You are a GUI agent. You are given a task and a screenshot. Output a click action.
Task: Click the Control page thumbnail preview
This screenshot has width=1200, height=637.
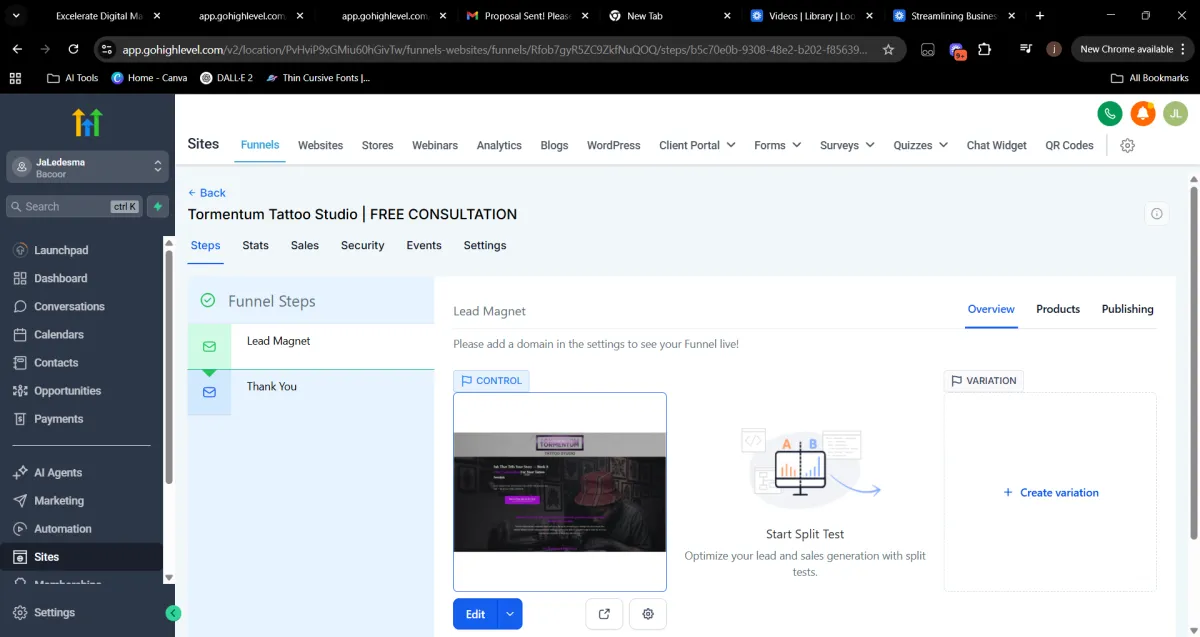pos(560,491)
